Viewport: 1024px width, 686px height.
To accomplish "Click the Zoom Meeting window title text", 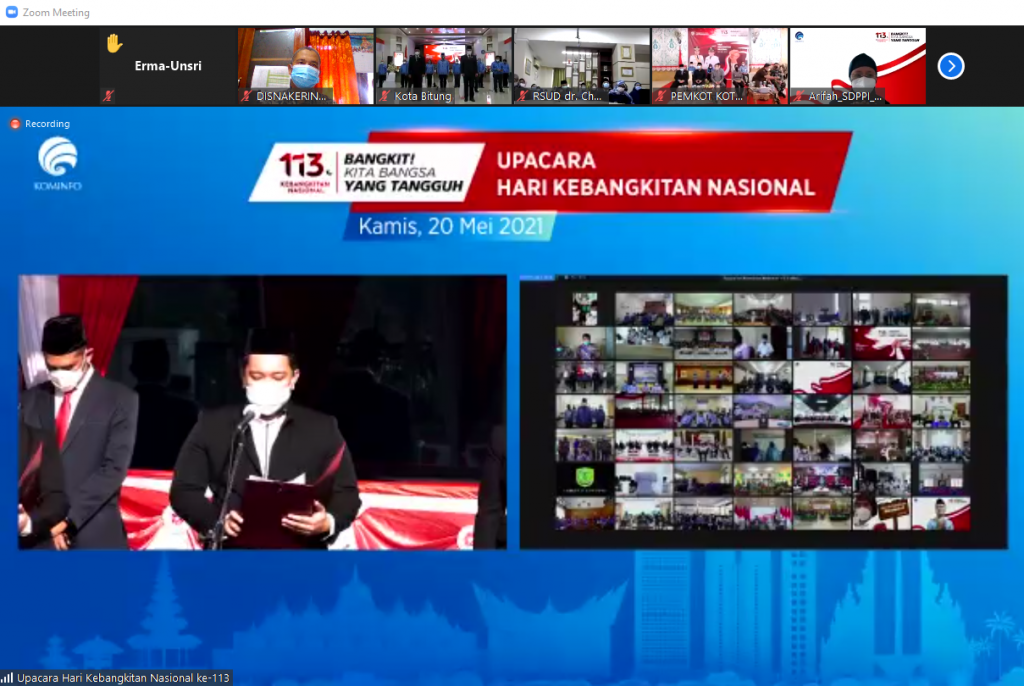I will [56, 12].
